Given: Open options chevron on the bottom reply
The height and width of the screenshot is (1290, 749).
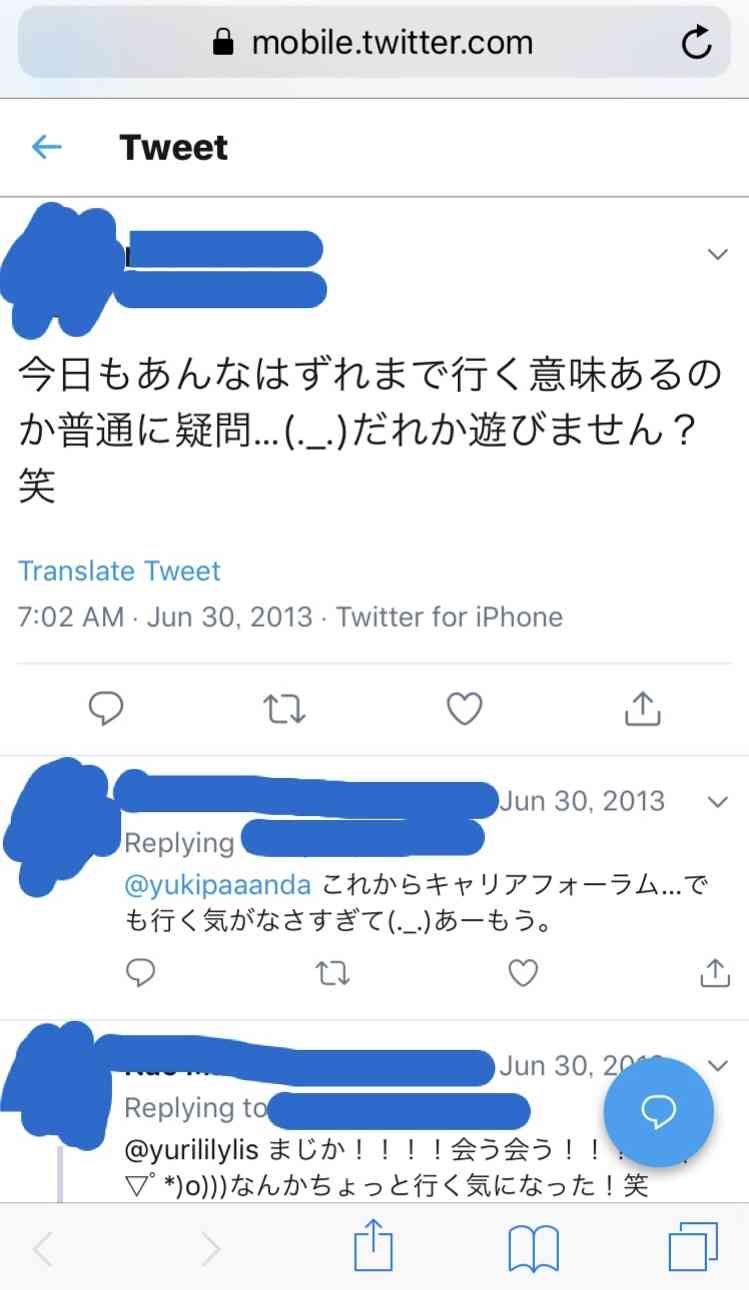Looking at the screenshot, I should click(717, 1066).
